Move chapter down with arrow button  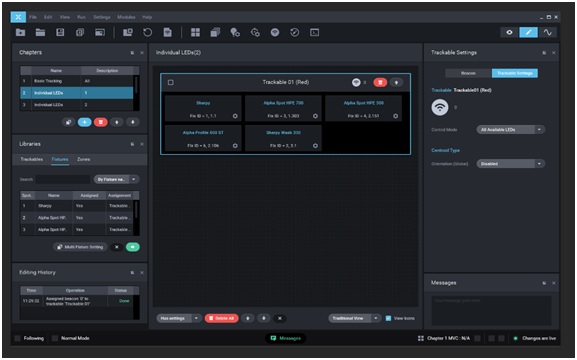(x=133, y=122)
